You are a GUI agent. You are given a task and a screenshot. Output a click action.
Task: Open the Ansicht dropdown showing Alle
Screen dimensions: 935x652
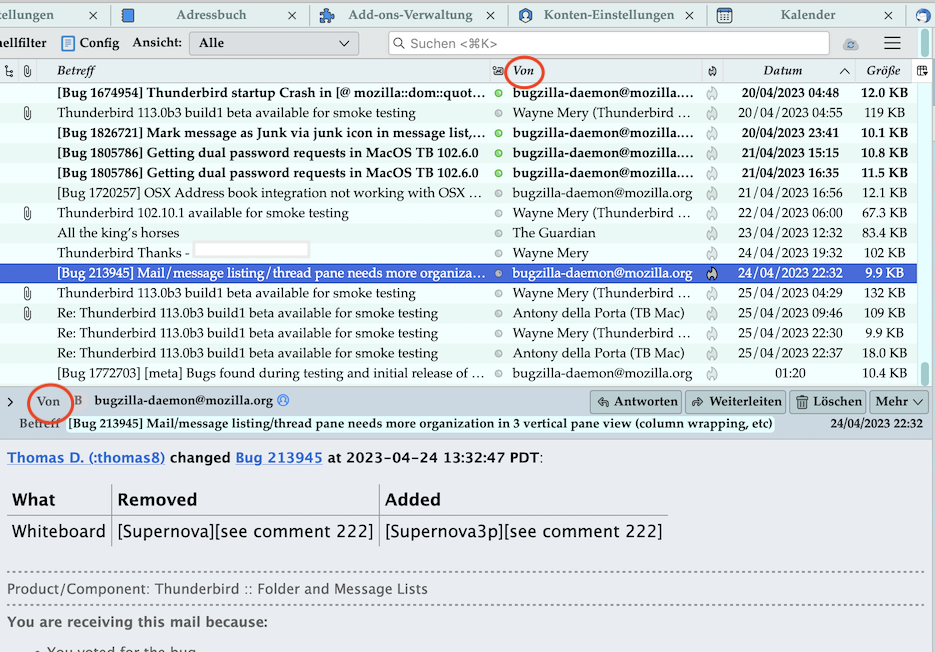[x=274, y=43]
